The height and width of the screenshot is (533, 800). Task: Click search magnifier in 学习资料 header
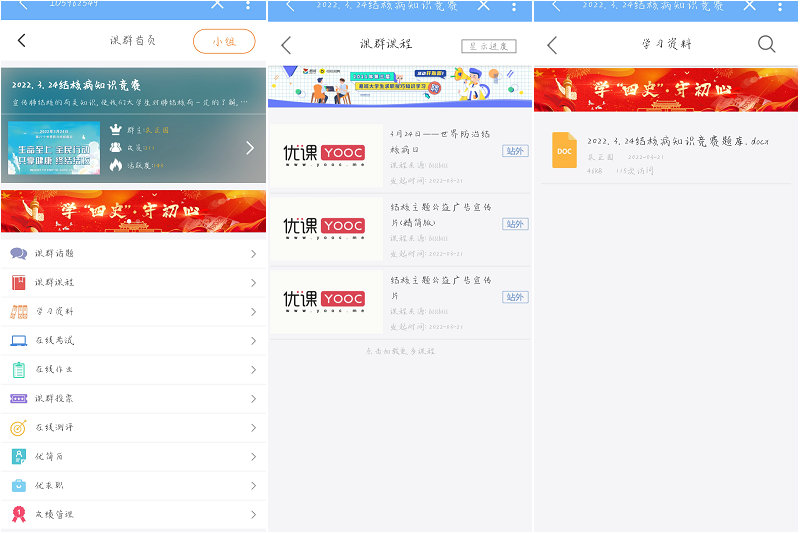pyautogui.click(x=766, y=45)
